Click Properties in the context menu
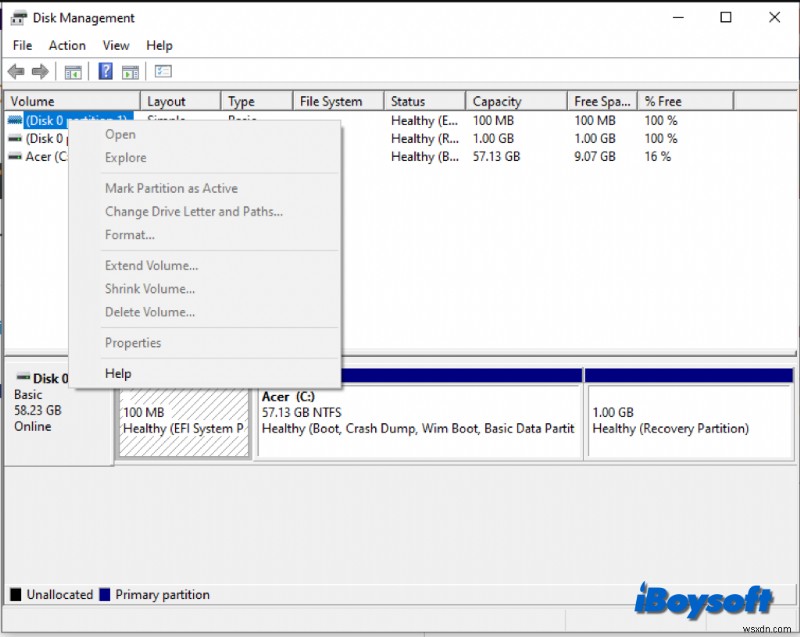The height and width of the screenshot is (637, 800). tap(133, 343)
